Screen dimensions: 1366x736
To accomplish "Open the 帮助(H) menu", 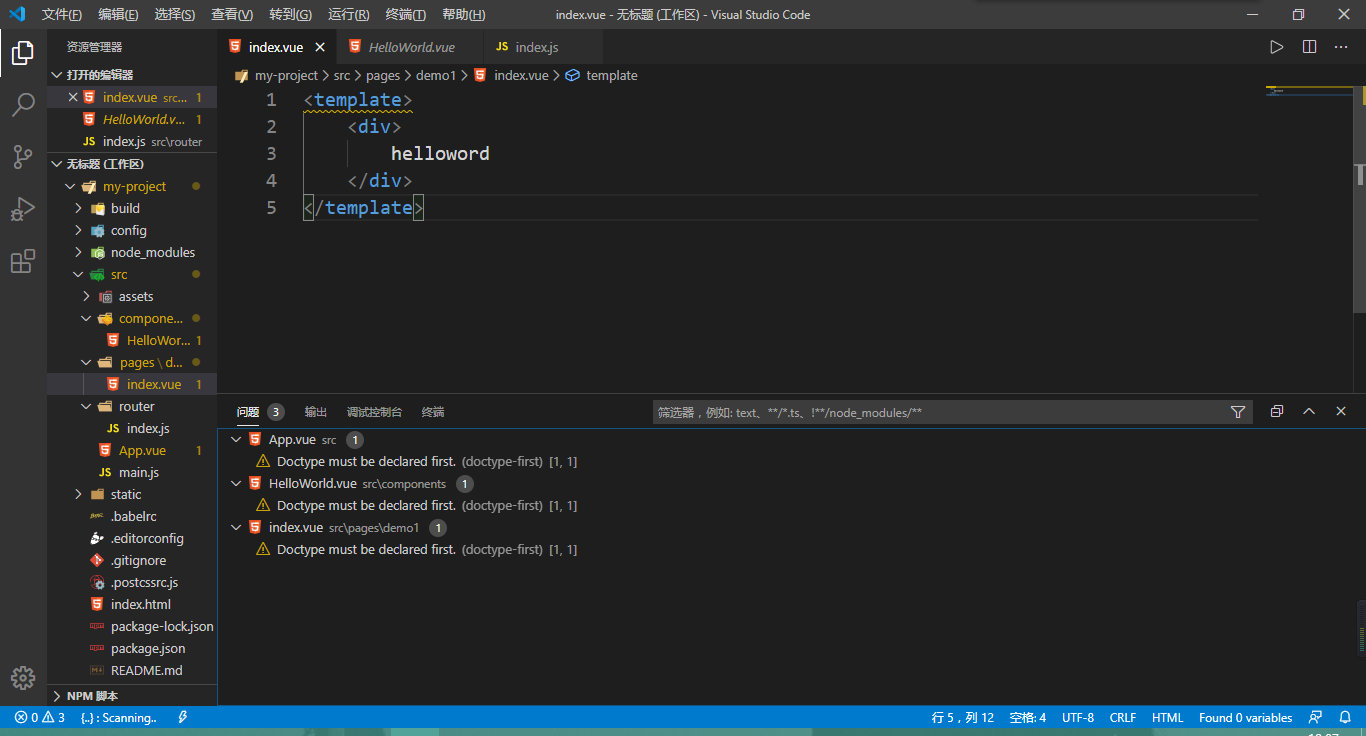I will pos(463,14).
